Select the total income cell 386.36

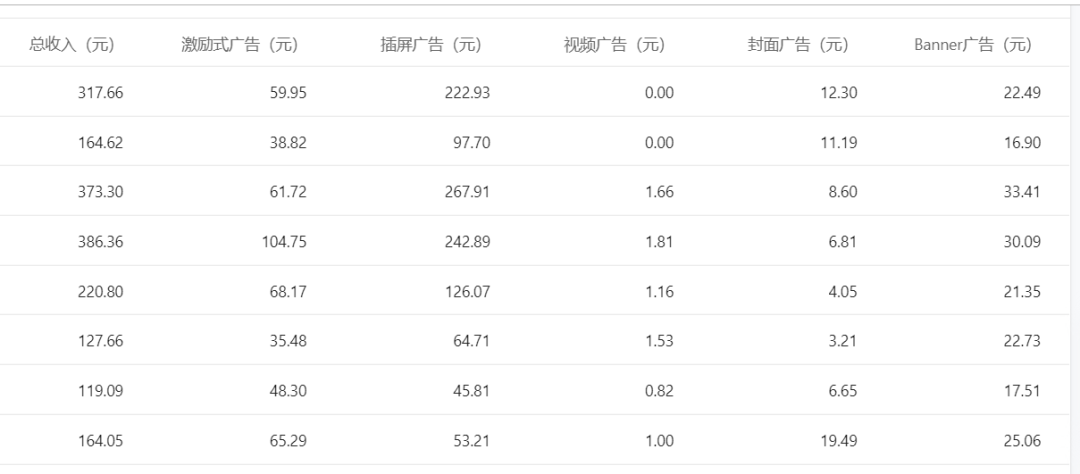pyautogui.click(x=101, y=242)
